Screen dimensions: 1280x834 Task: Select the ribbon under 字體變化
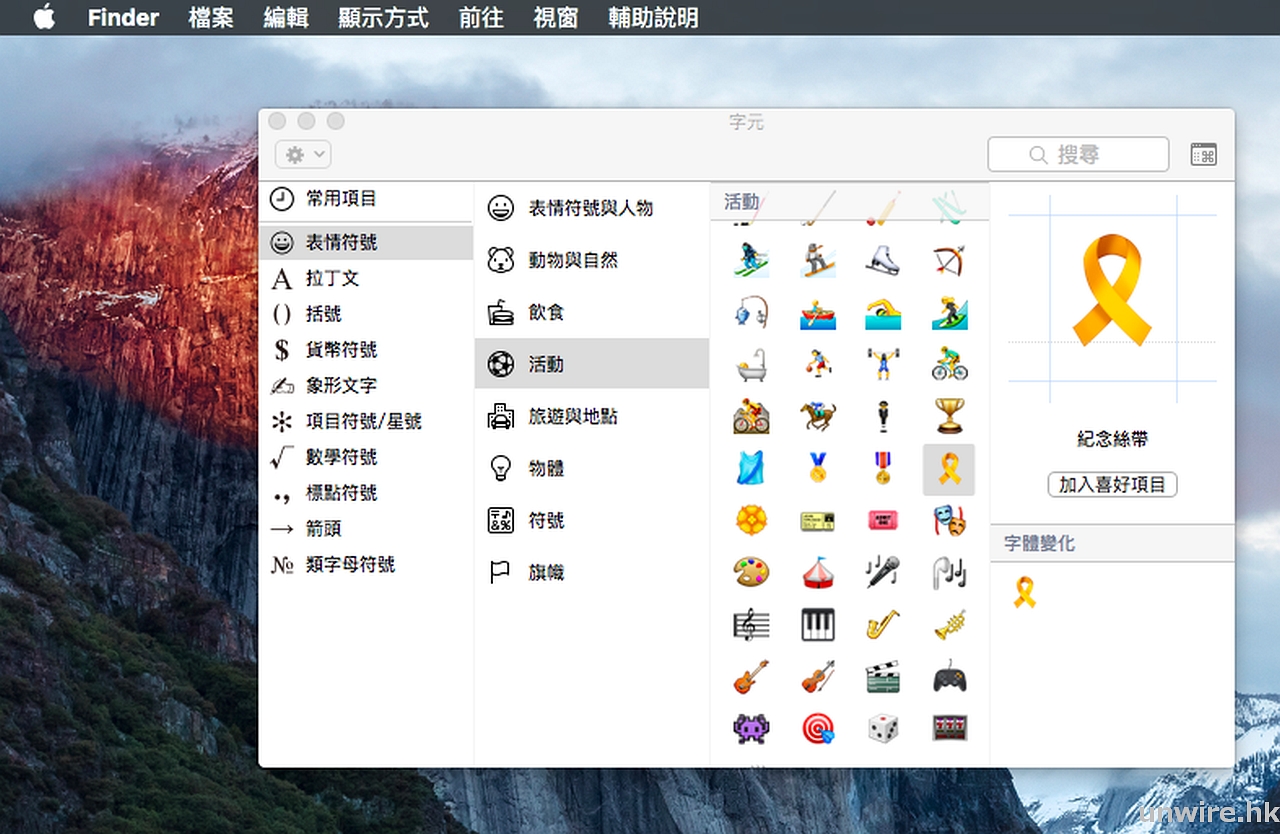pos(1024,593)
